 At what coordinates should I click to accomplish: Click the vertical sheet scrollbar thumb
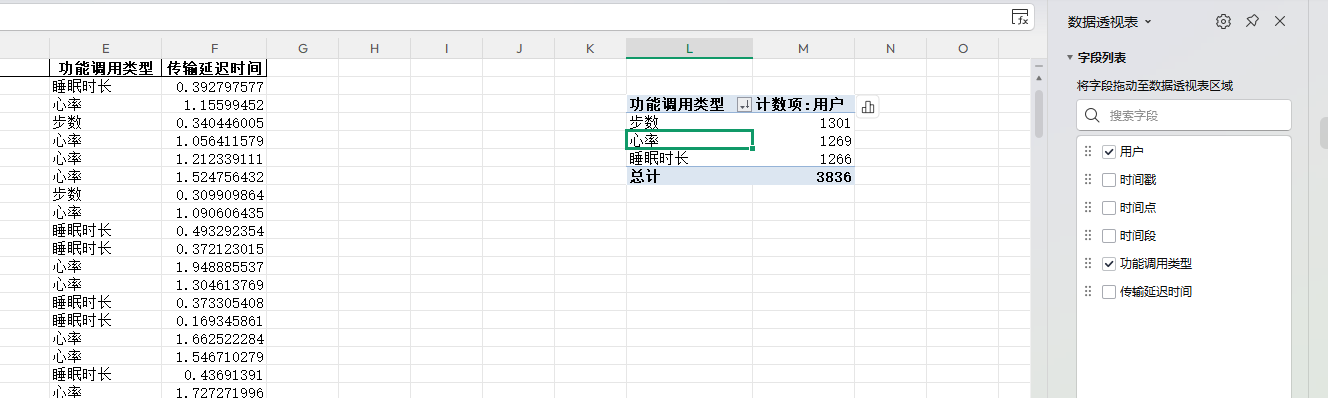[x=1039, y=113]
